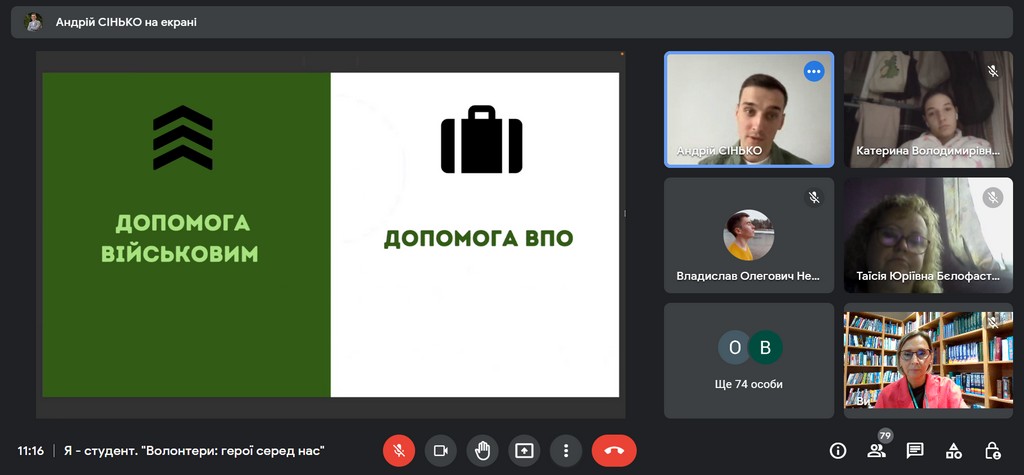
Task: Select Катерина Володимирівна's video tile
Action: pos(928,109)
